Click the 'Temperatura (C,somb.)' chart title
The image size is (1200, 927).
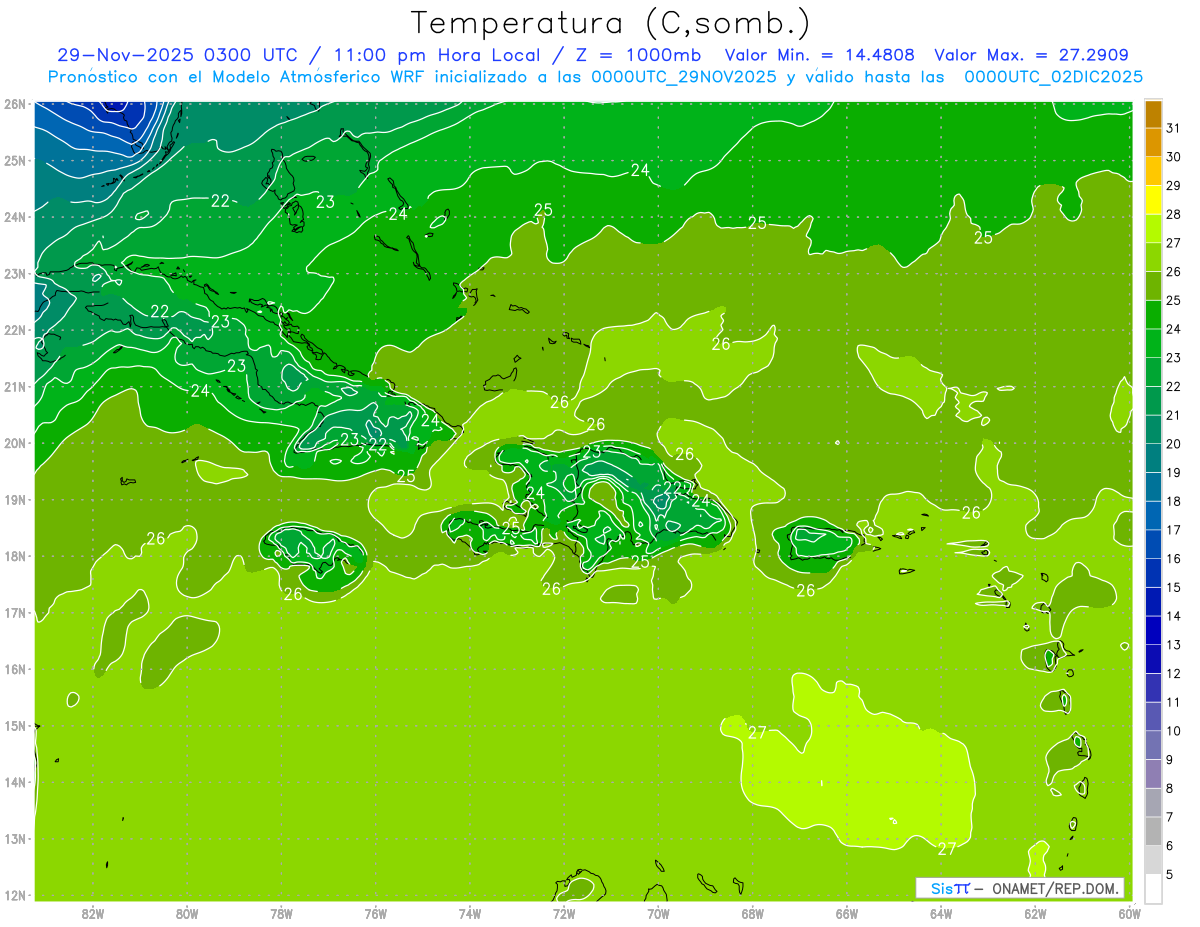[x=611, y=23]
